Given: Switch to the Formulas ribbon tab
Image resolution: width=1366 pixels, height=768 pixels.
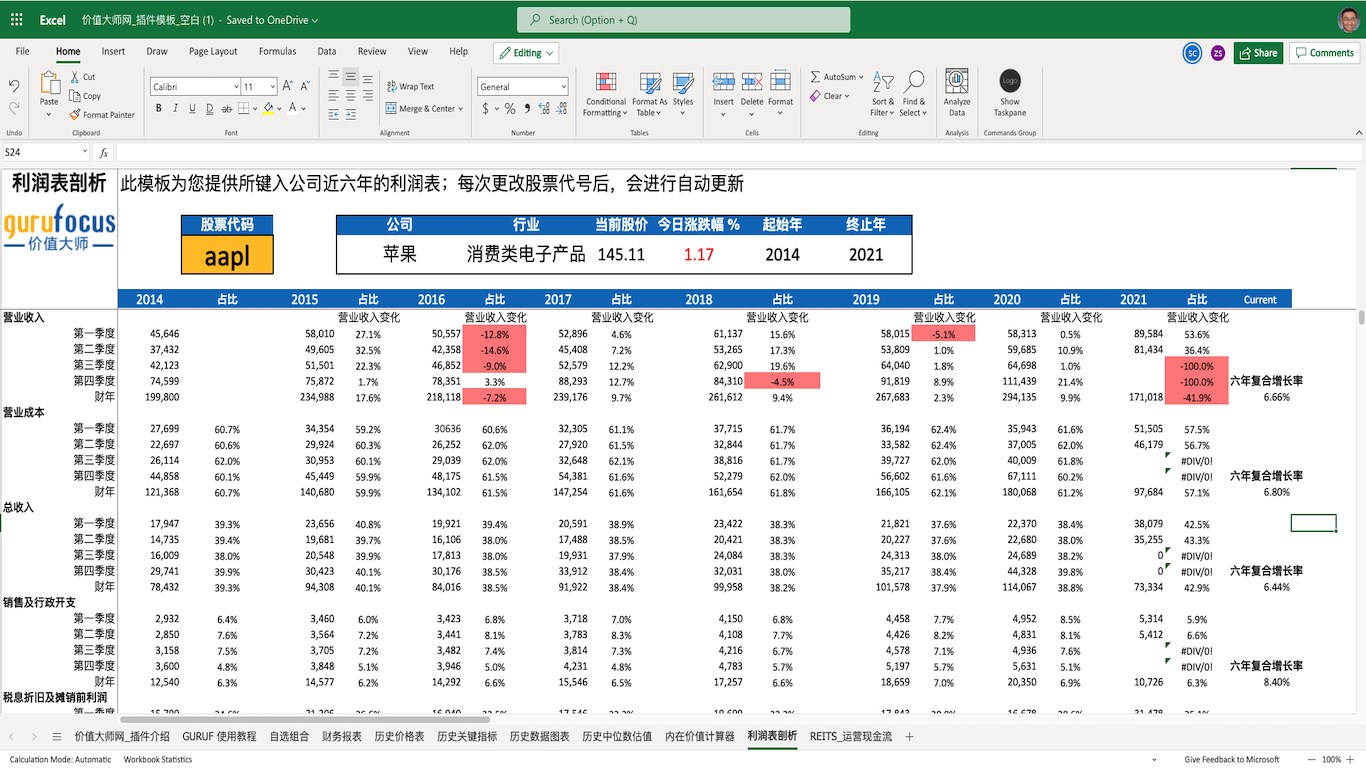Looking at the screenshot, I should tap(277, 52).
